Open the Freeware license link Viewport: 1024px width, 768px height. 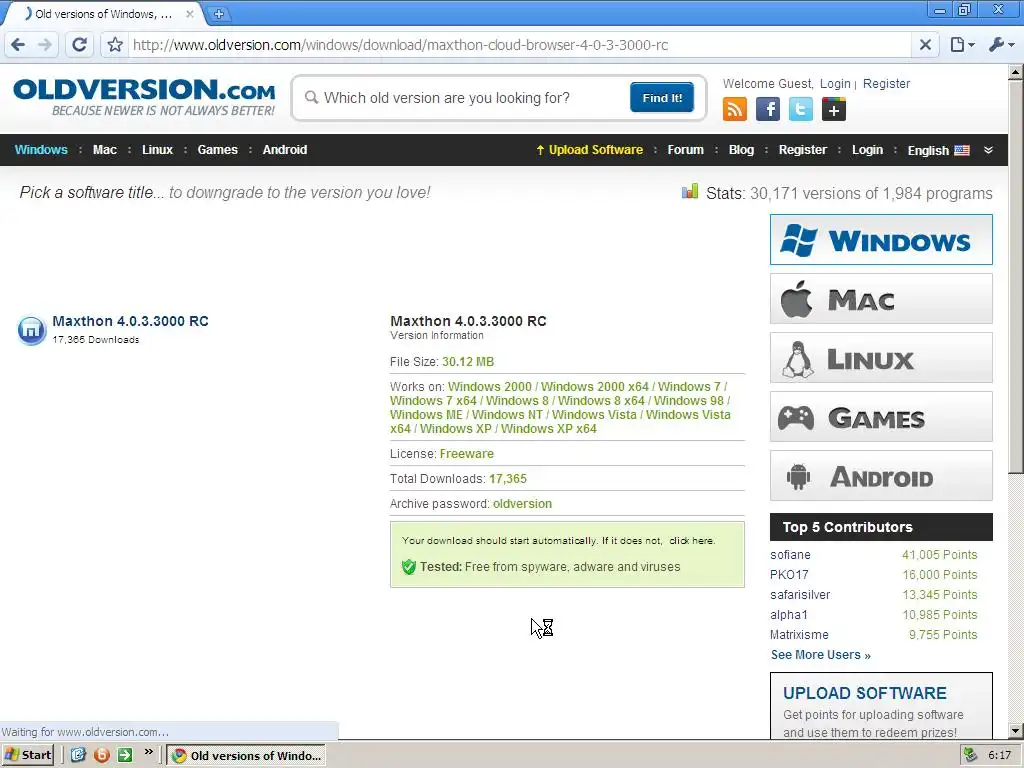[466, 453]
